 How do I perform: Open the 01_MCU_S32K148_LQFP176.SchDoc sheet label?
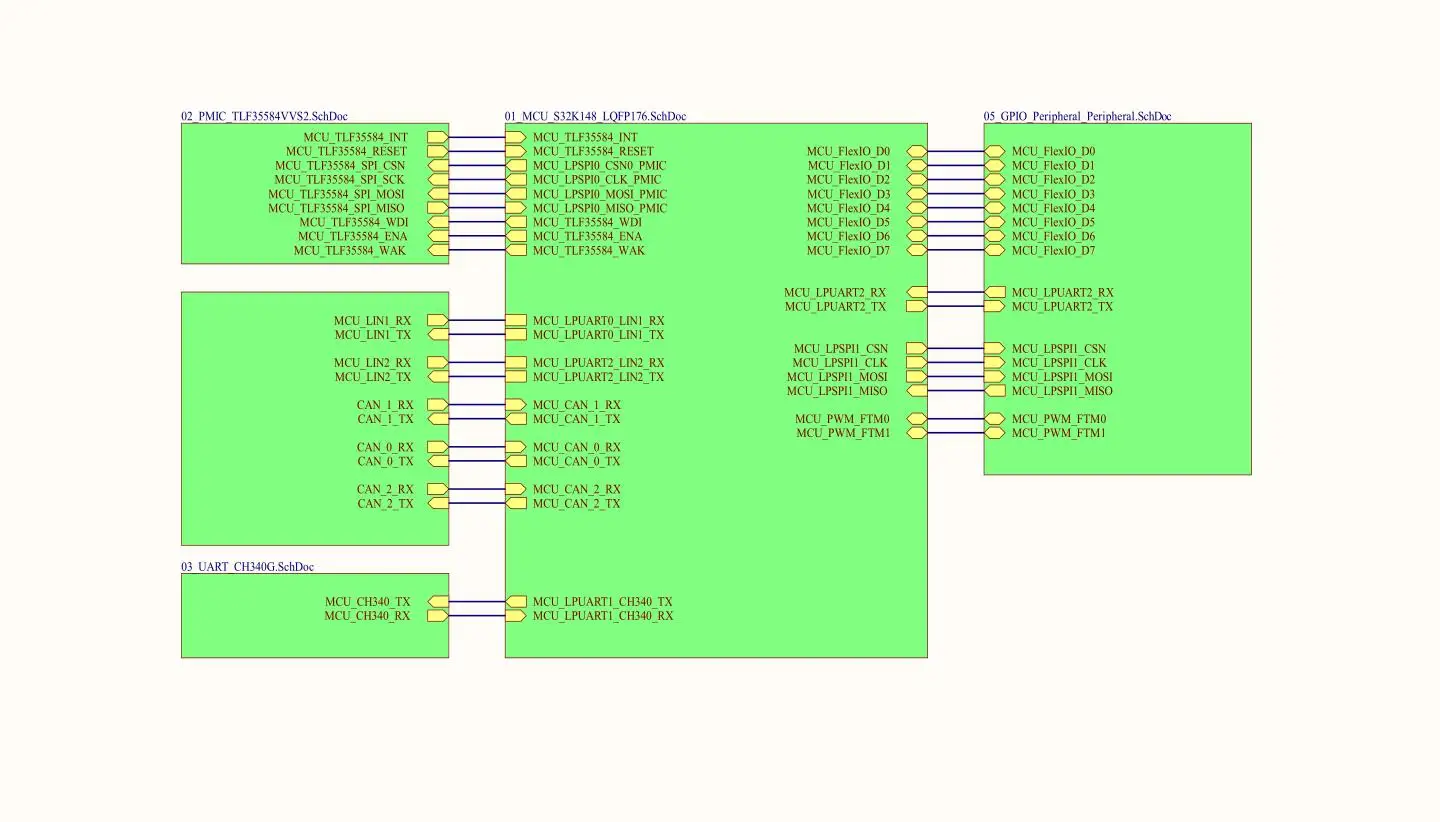click(595, 117)
